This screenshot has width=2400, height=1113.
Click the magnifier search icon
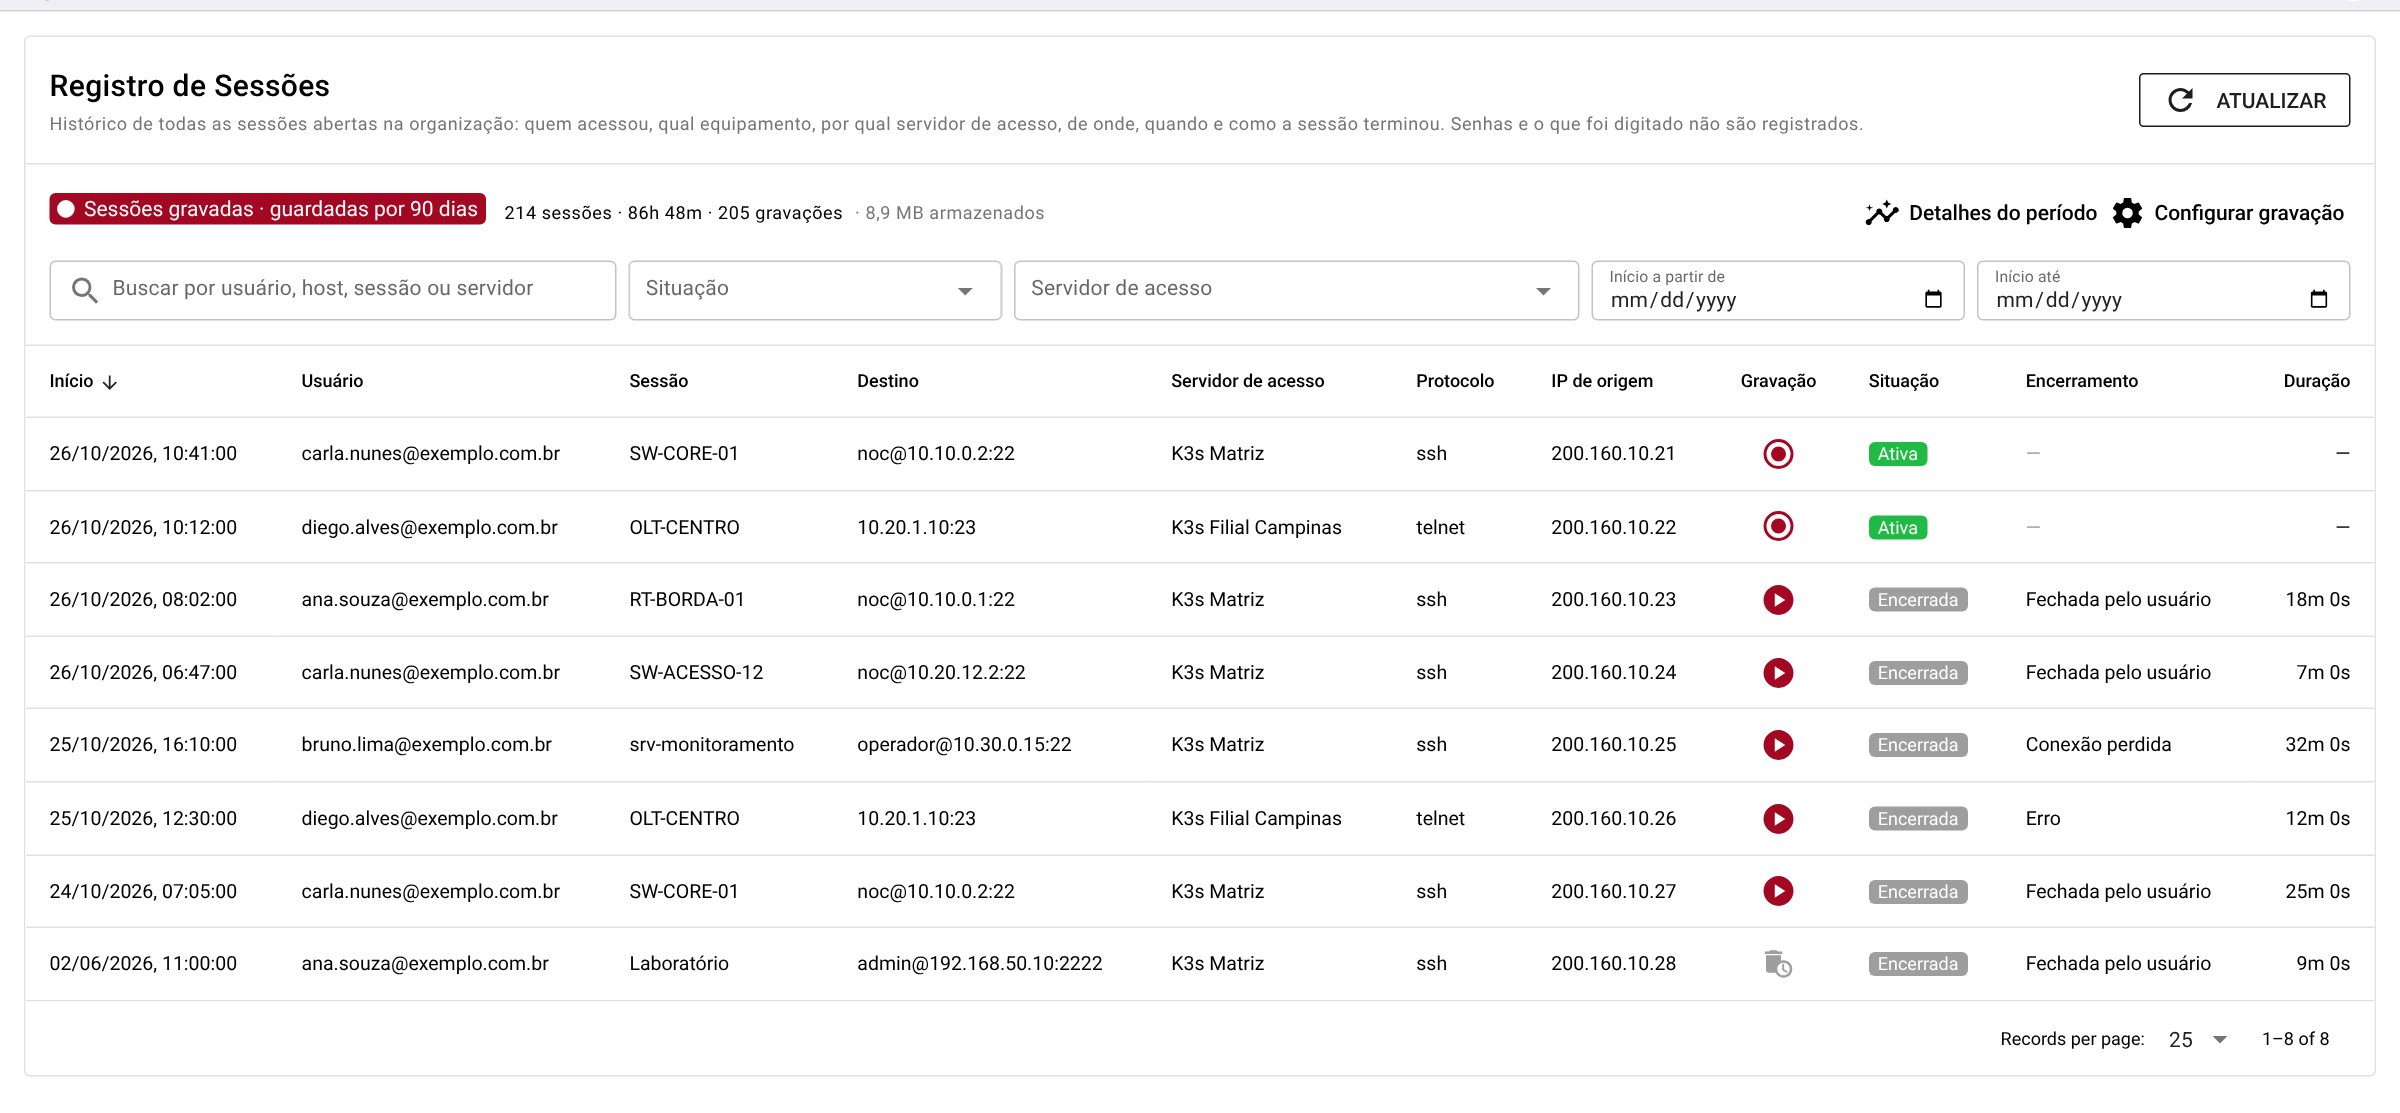click(85, 290)
